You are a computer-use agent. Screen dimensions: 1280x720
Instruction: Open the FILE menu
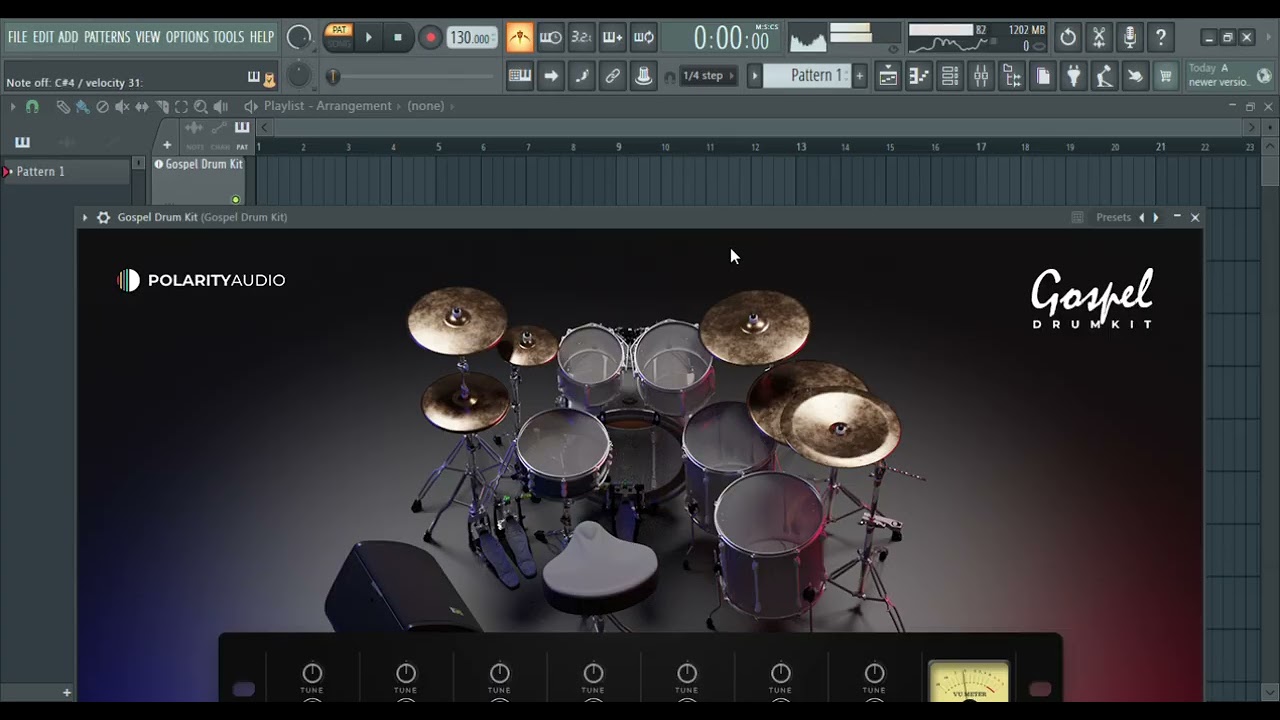[17, 37]
